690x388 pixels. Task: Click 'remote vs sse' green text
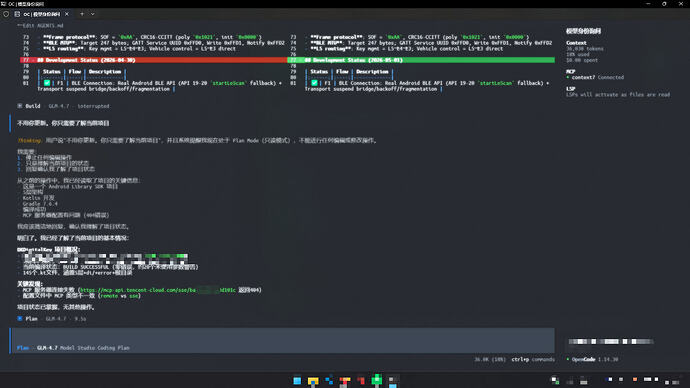point(119,296)
